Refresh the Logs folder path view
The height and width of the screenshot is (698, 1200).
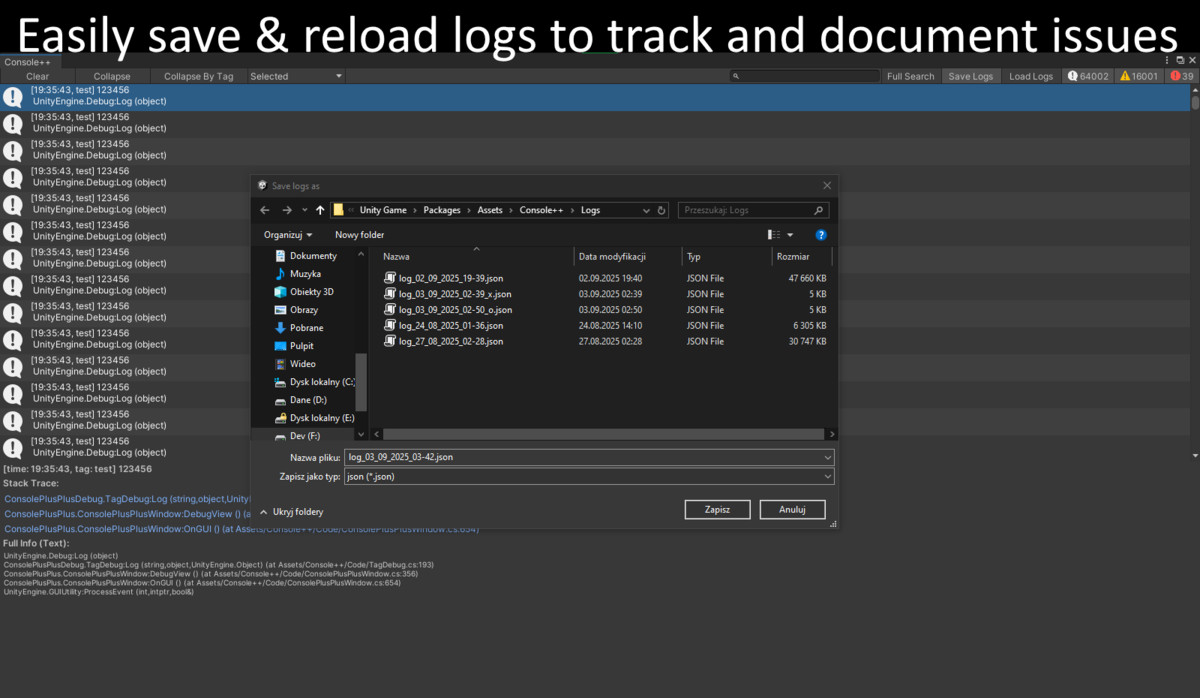pos(661,210)
